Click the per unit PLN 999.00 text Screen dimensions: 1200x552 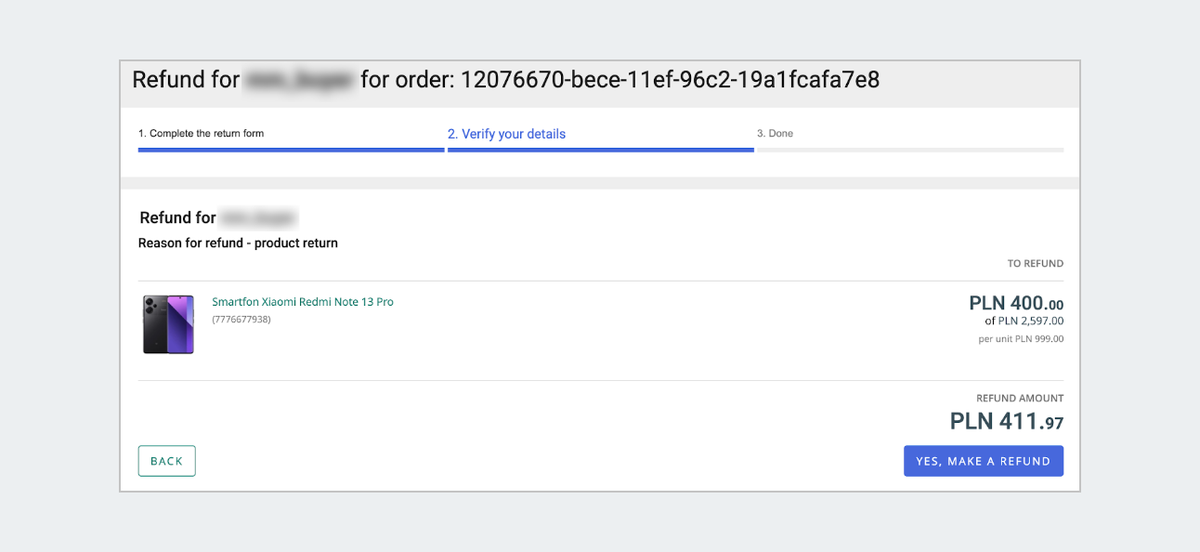1021,339
